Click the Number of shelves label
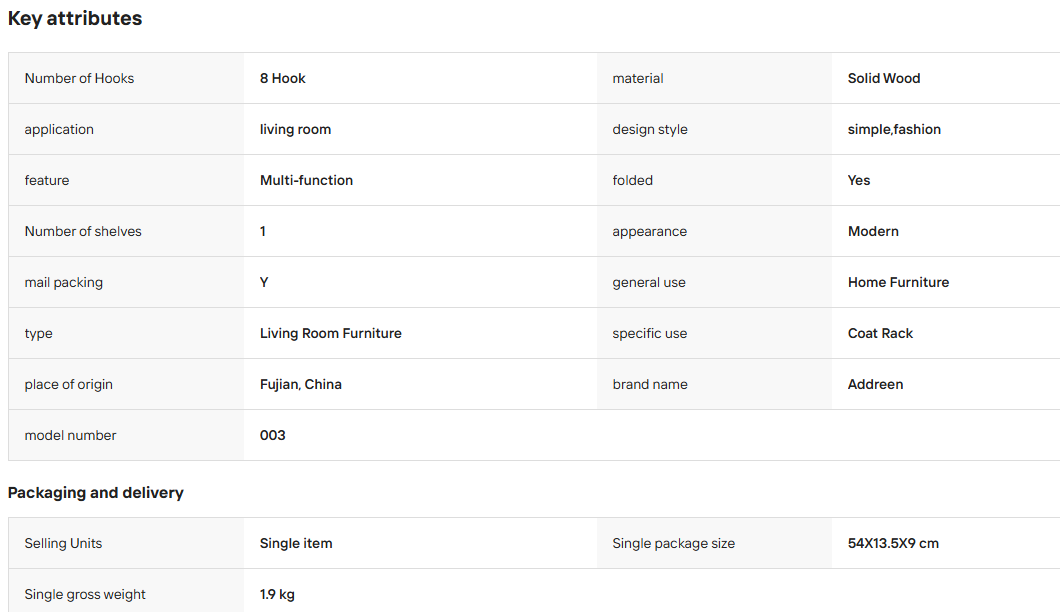1060x612 pixels. point(83,231)
